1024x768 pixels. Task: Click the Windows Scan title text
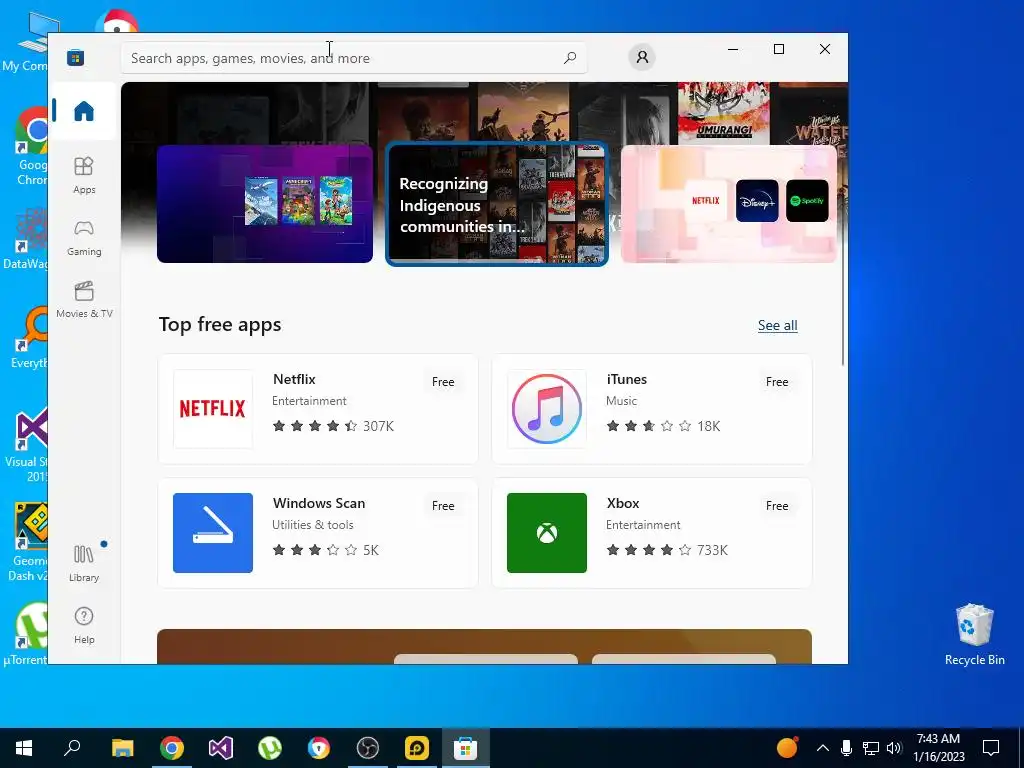point(319,504)
